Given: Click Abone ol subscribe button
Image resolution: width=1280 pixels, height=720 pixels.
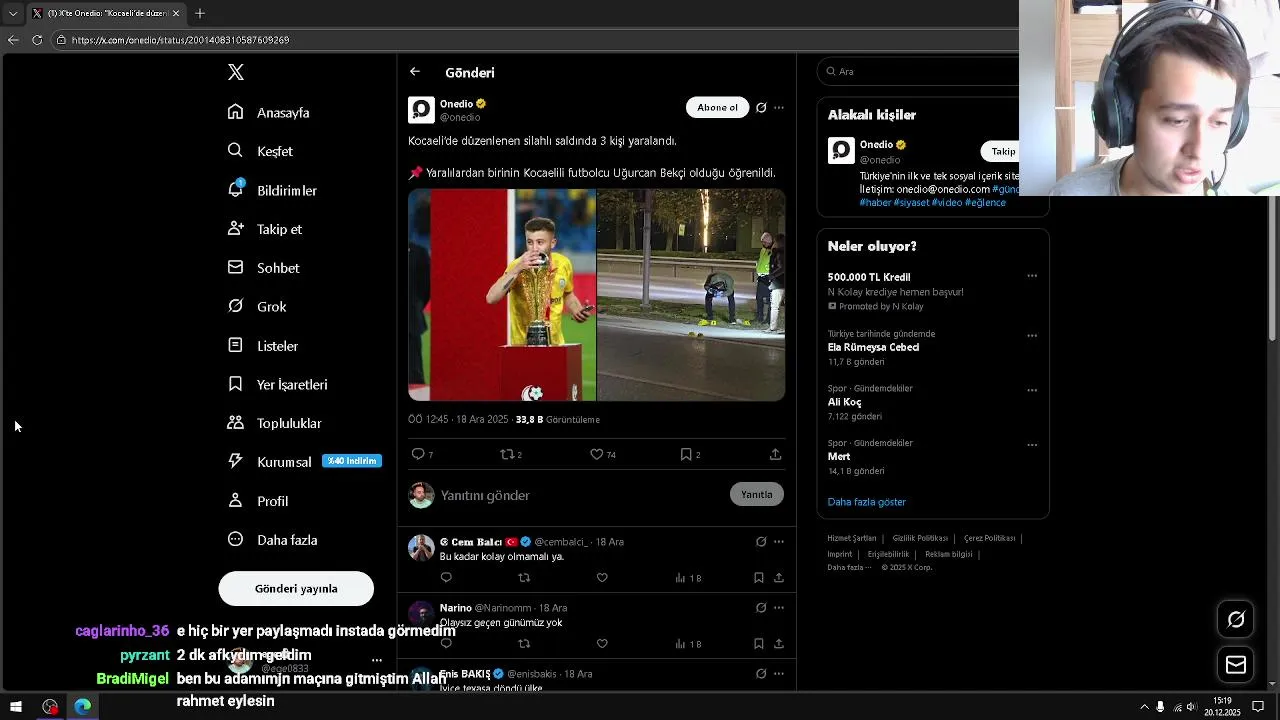Looking at the screenshot, I should click(717, 107).
